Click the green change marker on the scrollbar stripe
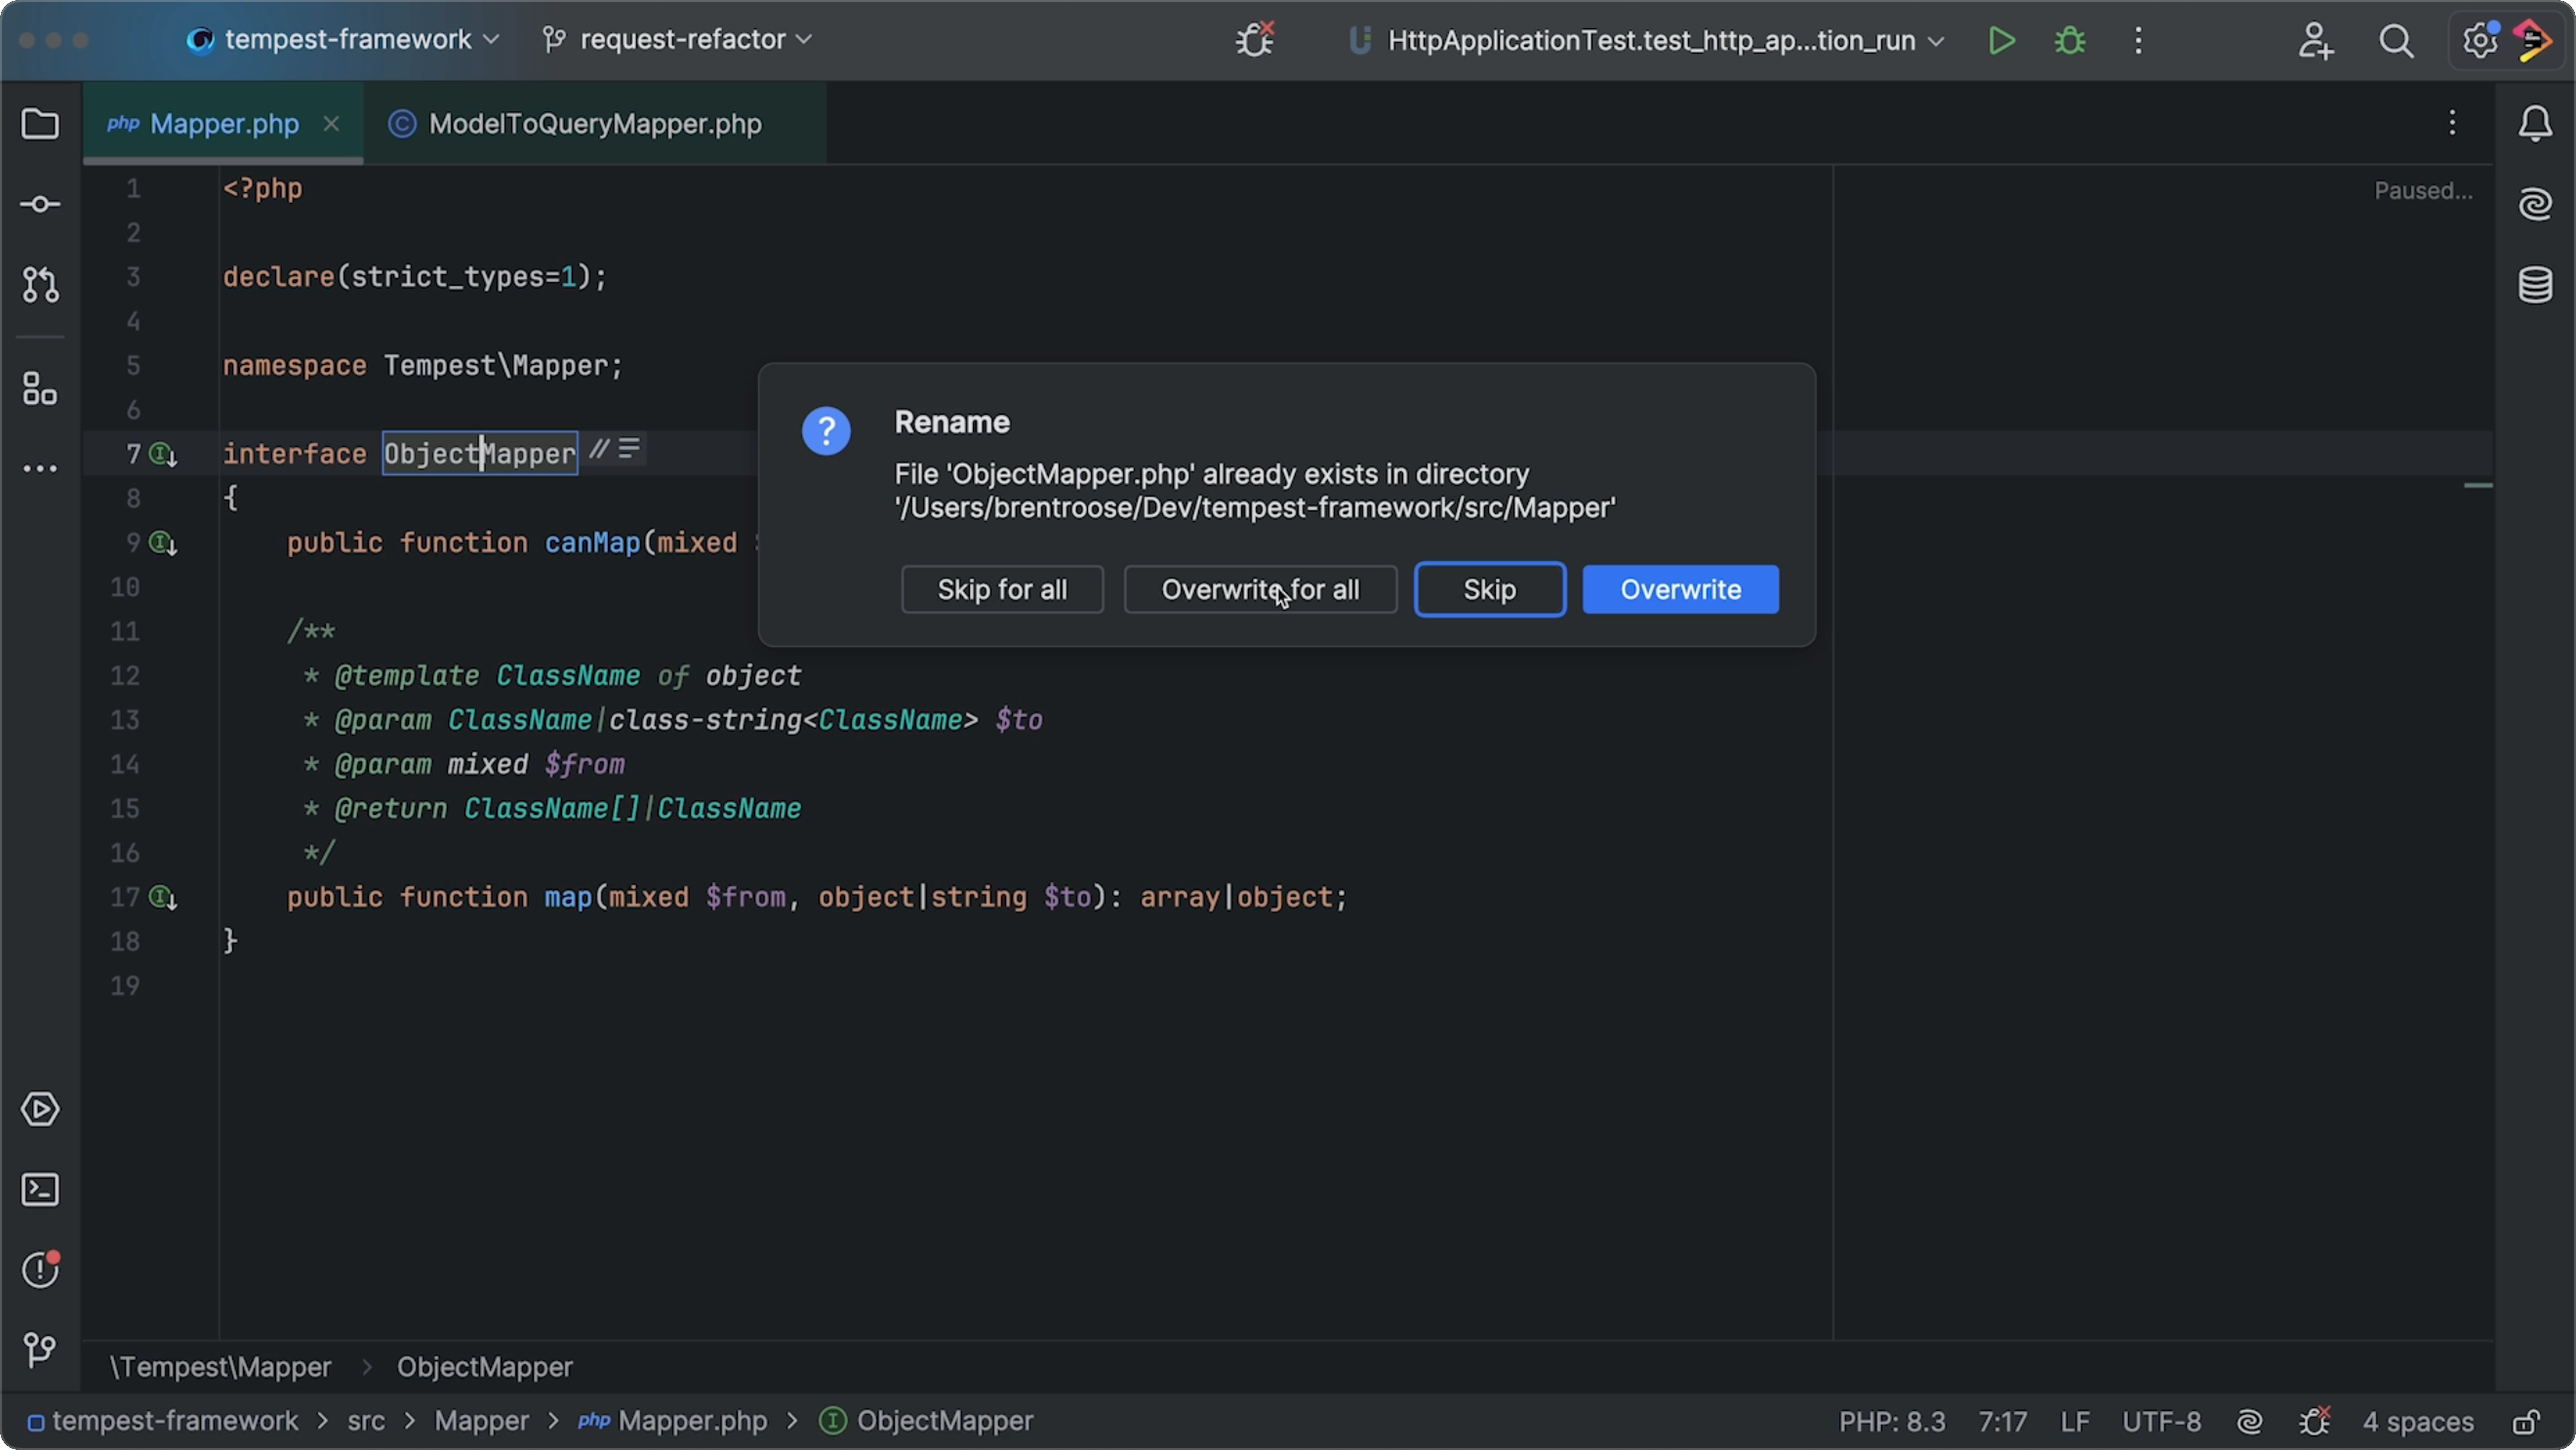The height and width of the screenshot is (1450, 2576). point(2478,486)
